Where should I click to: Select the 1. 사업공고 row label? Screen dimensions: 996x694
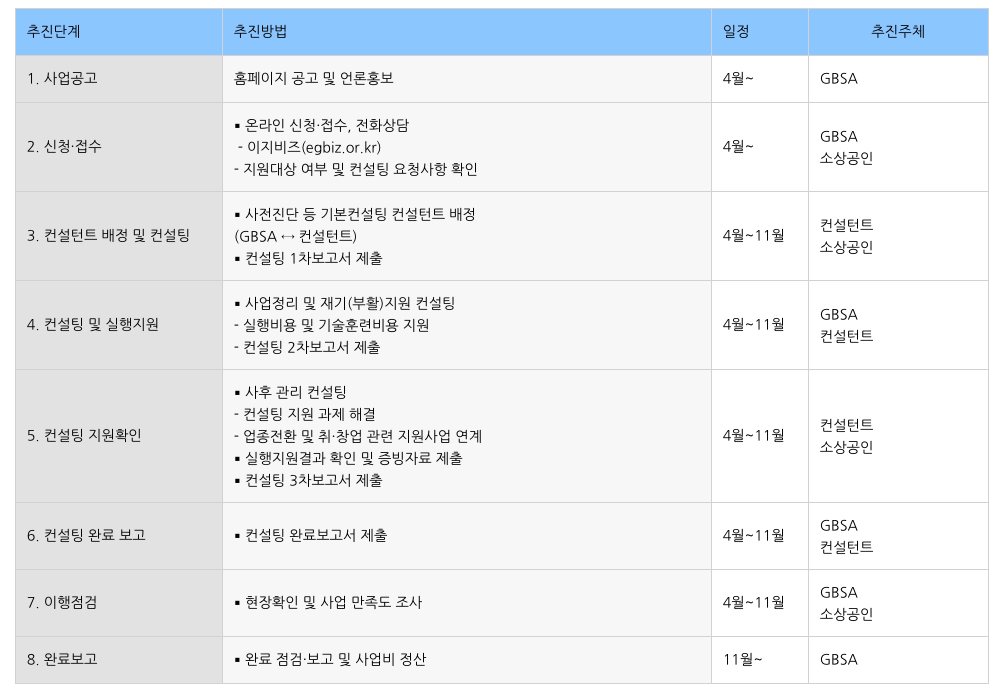click(119, 79)
